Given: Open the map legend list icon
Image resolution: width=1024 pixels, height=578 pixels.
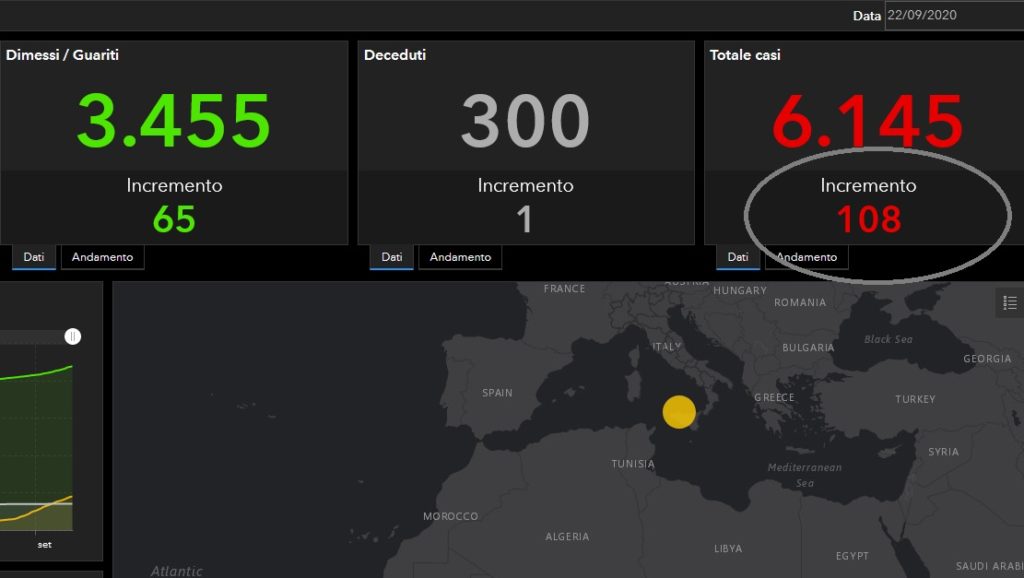Looking at the screenshot, I should (x=1010, y=303).
